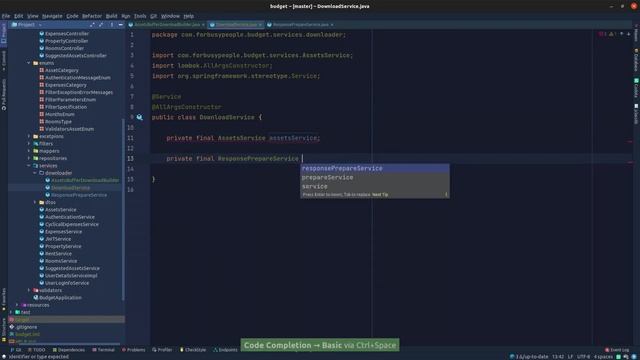Open the Build menu
The width and height of the screenshot is (640, 360).
(x=111, y=16)
